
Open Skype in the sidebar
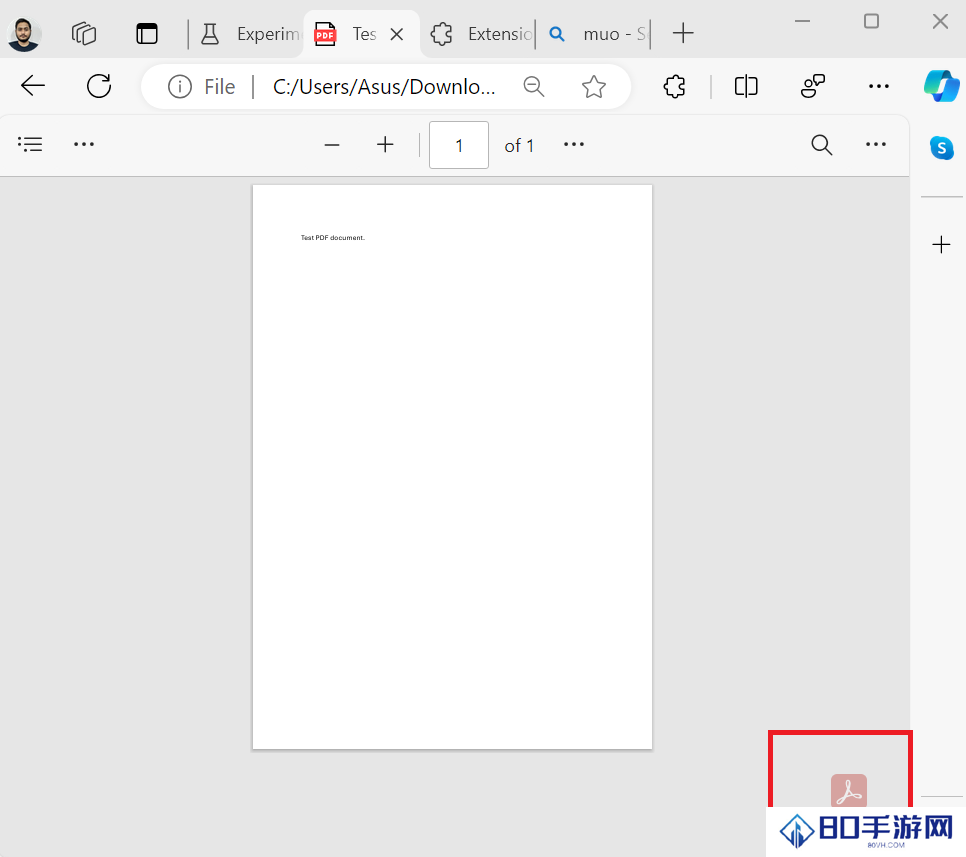tap(941, 148)
